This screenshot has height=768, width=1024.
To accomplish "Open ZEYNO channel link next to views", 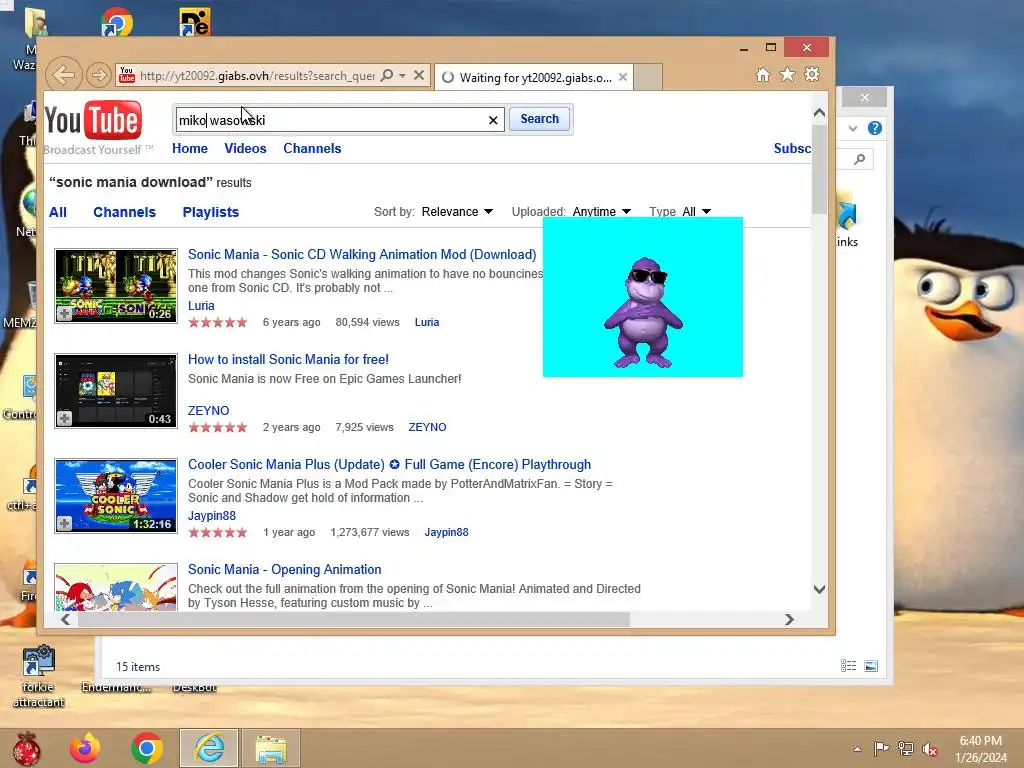I will (427, 427).
